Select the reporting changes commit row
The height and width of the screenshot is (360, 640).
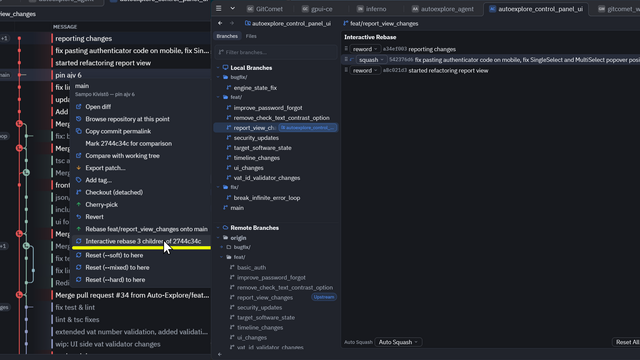coord(105,38)
